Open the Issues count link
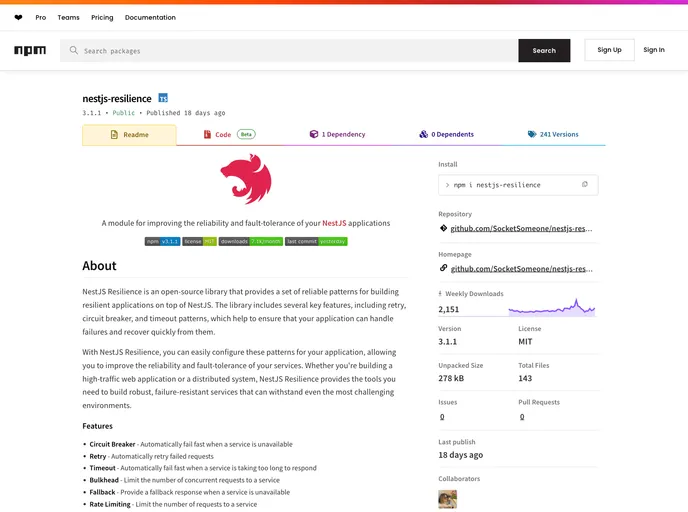688x512 pixels. click(x=442, y=417)
